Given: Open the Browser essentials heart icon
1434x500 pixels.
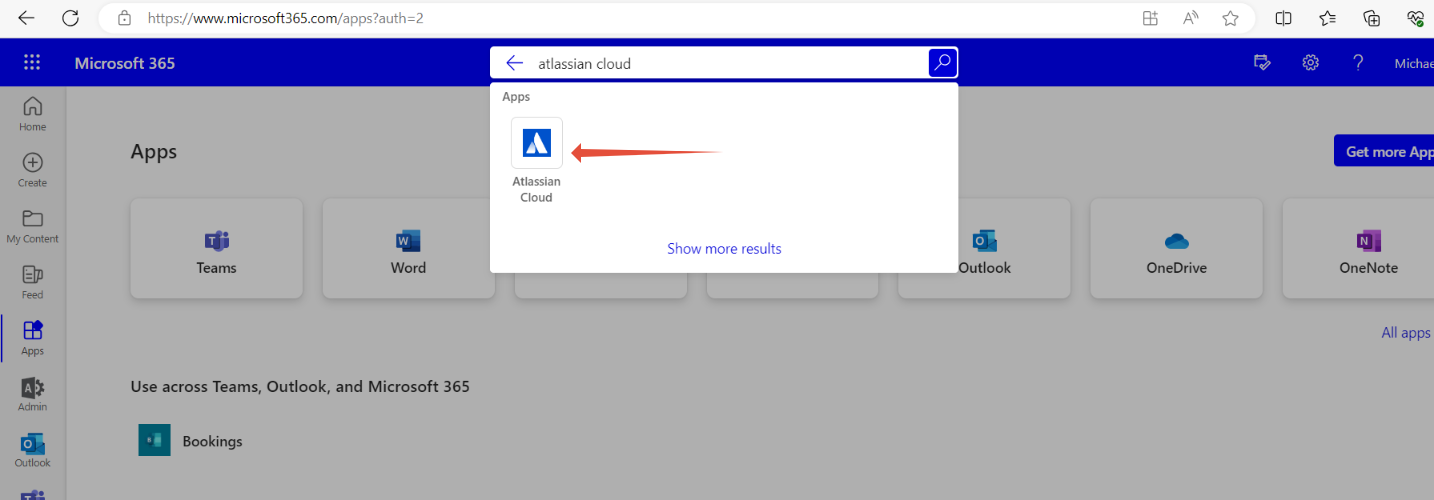Looking at the screenshot, I should coord(1415,18).
